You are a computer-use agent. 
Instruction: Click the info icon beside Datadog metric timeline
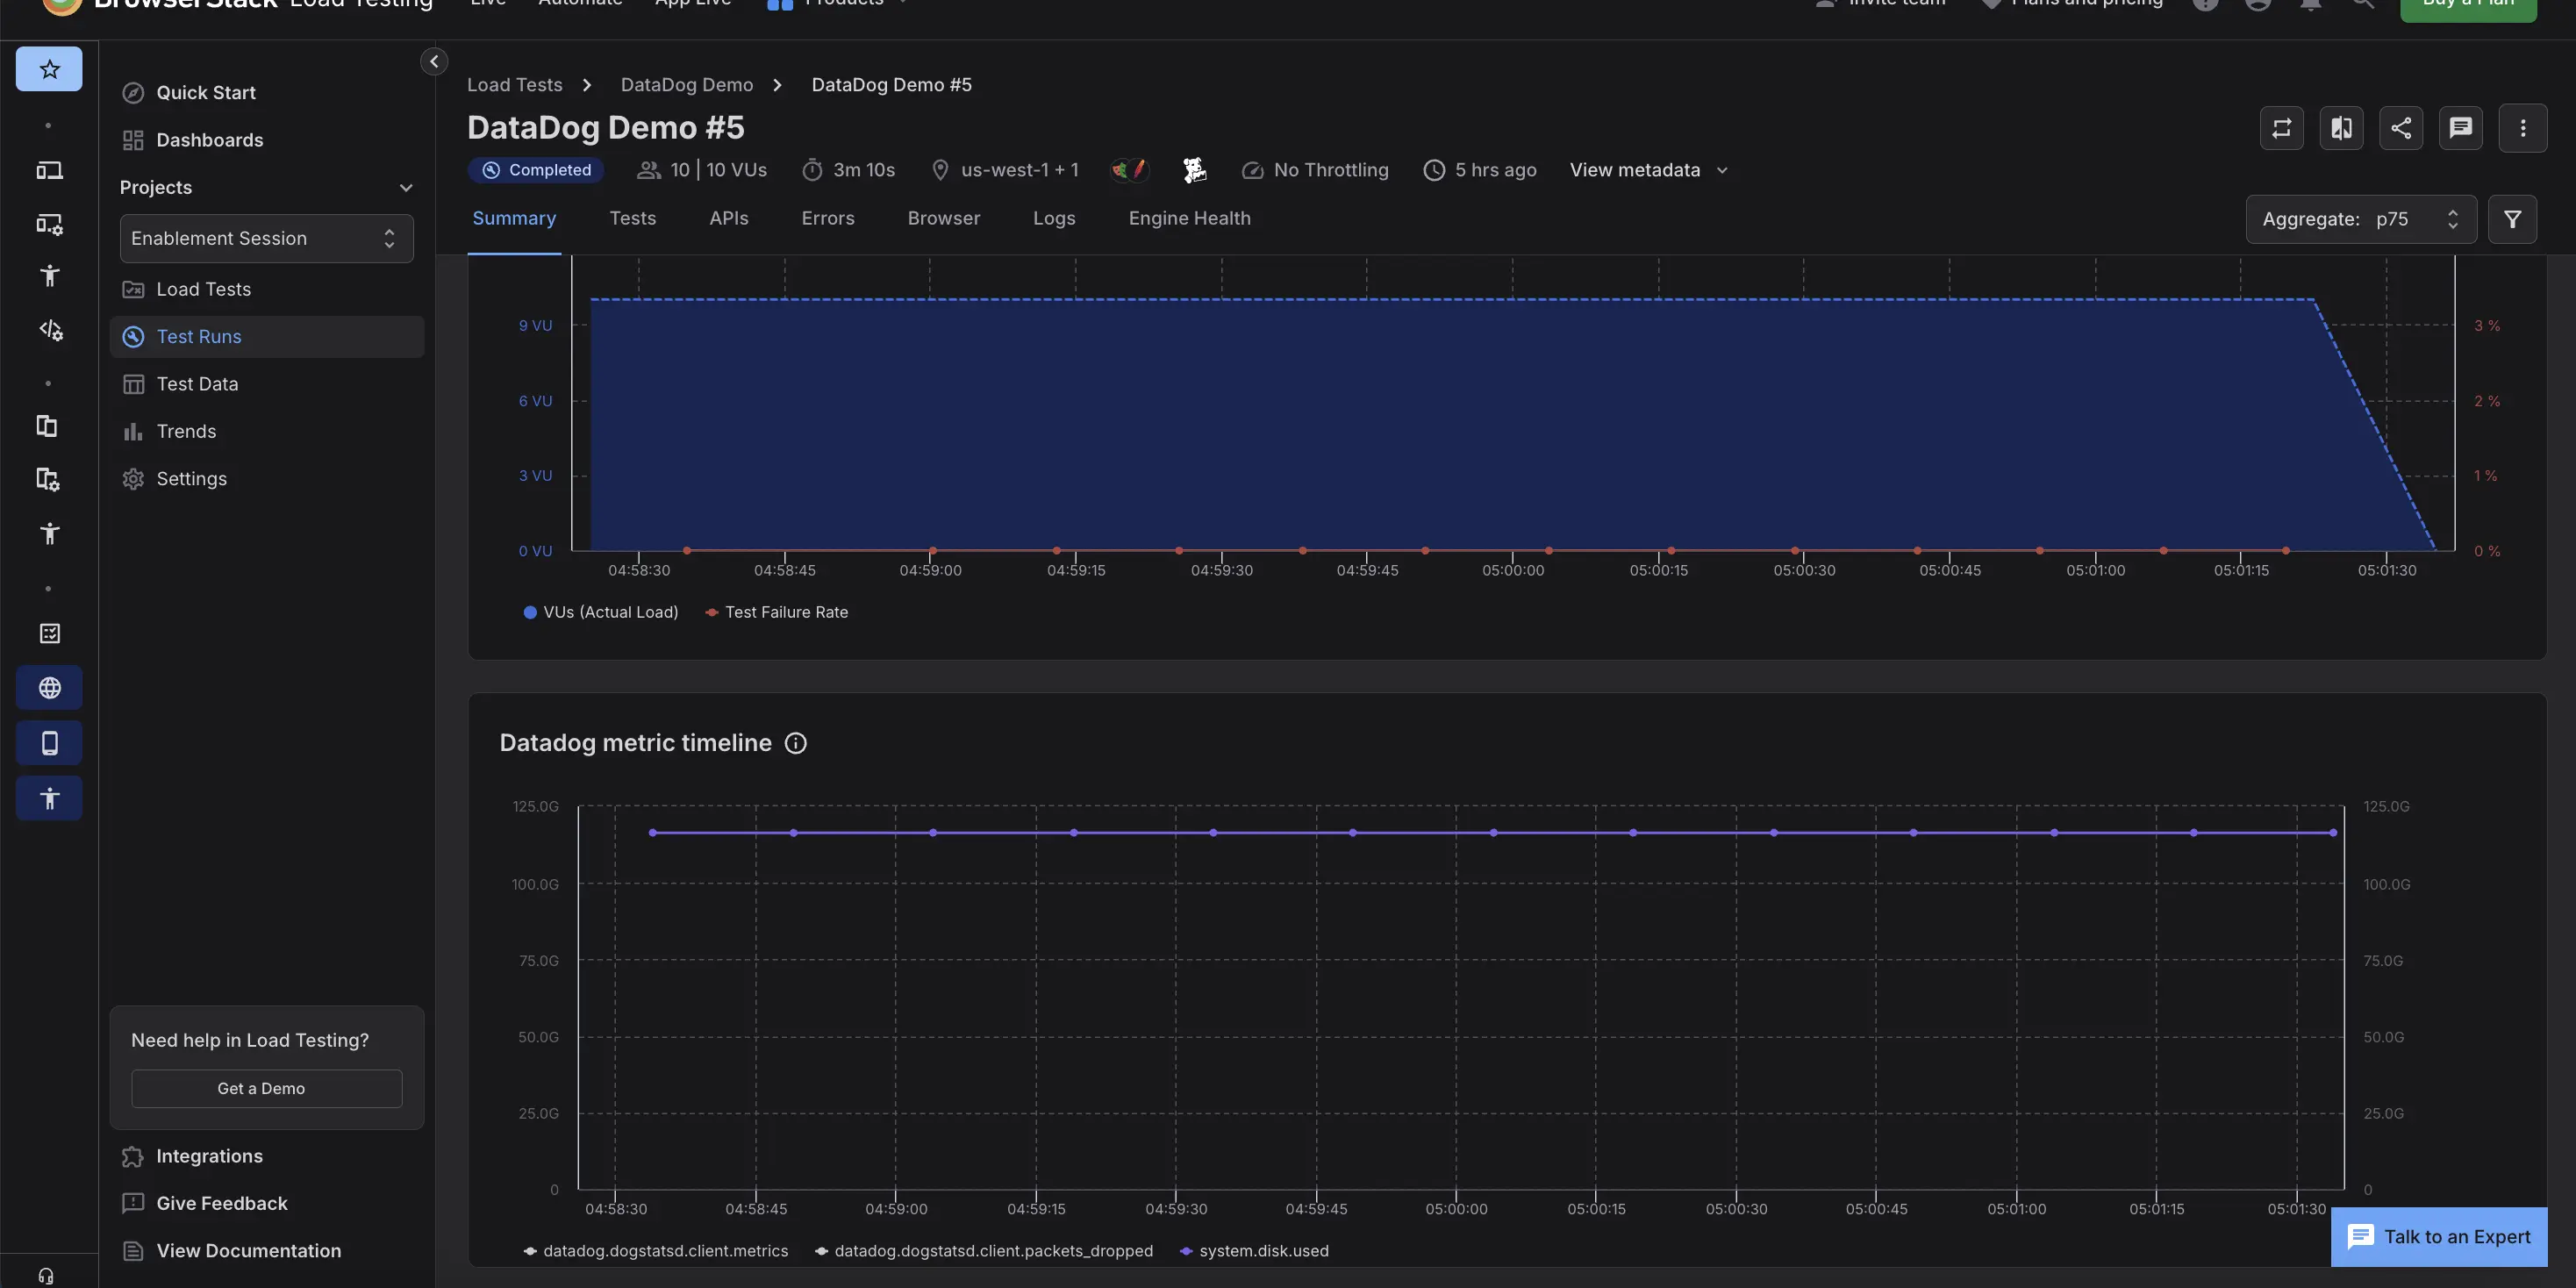(x=795, y=743)
